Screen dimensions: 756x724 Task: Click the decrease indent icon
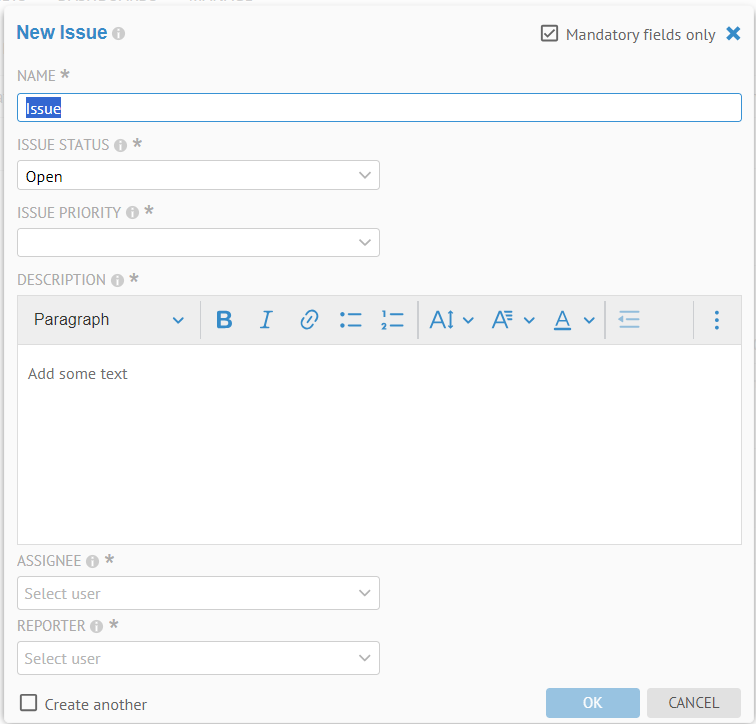629,320
